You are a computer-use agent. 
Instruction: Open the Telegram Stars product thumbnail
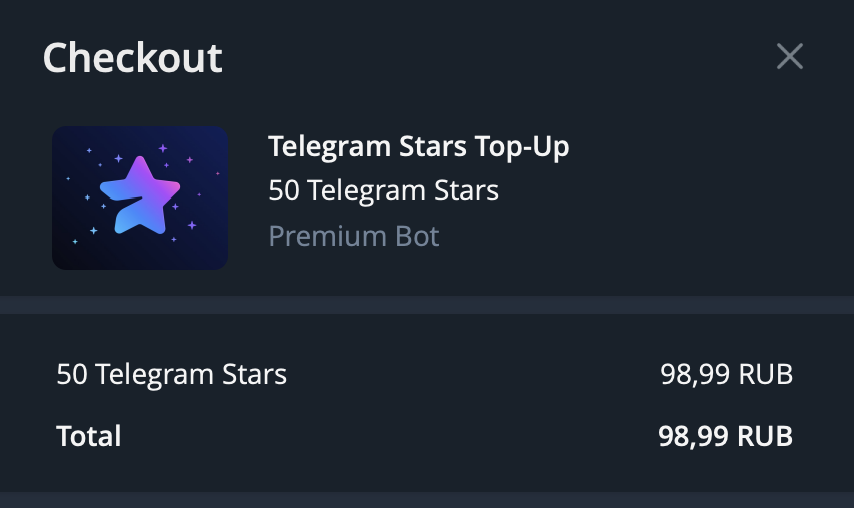click(x=140, y=198)
